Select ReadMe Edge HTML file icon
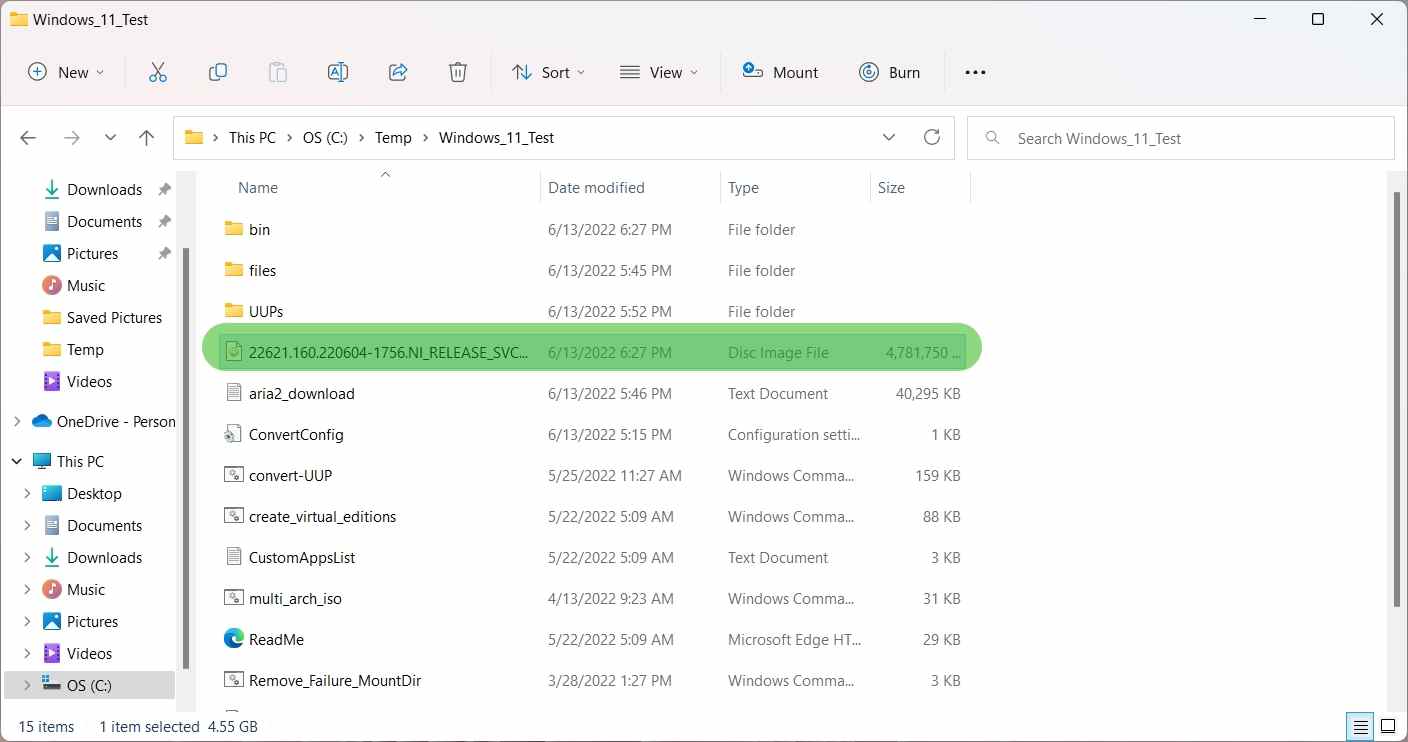 [234, 639]
